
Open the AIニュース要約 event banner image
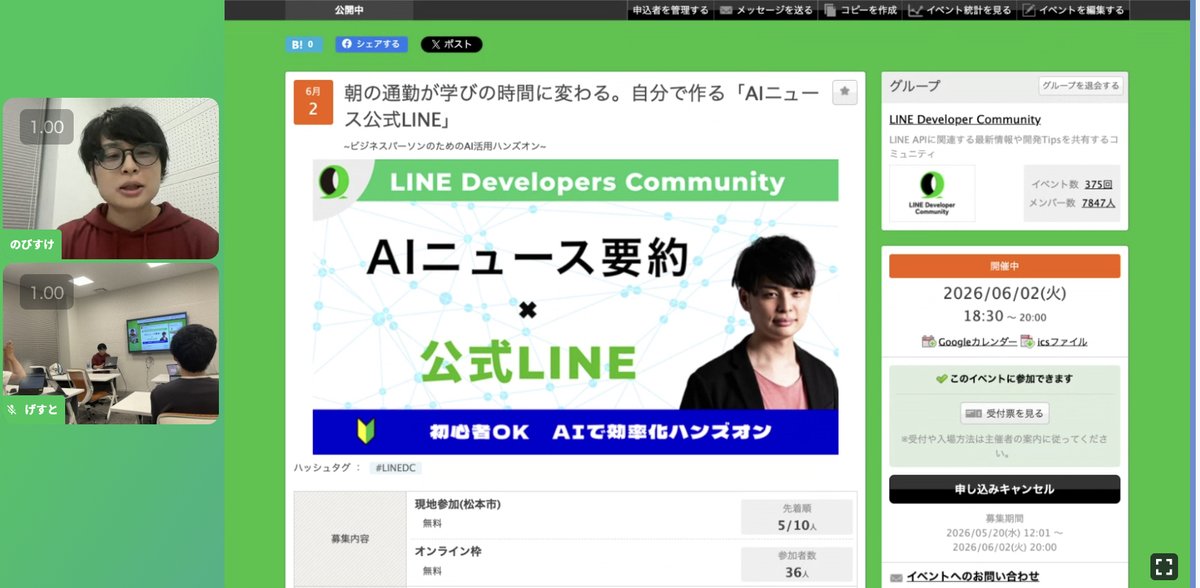pyautogui.click(x=576, y=307)
